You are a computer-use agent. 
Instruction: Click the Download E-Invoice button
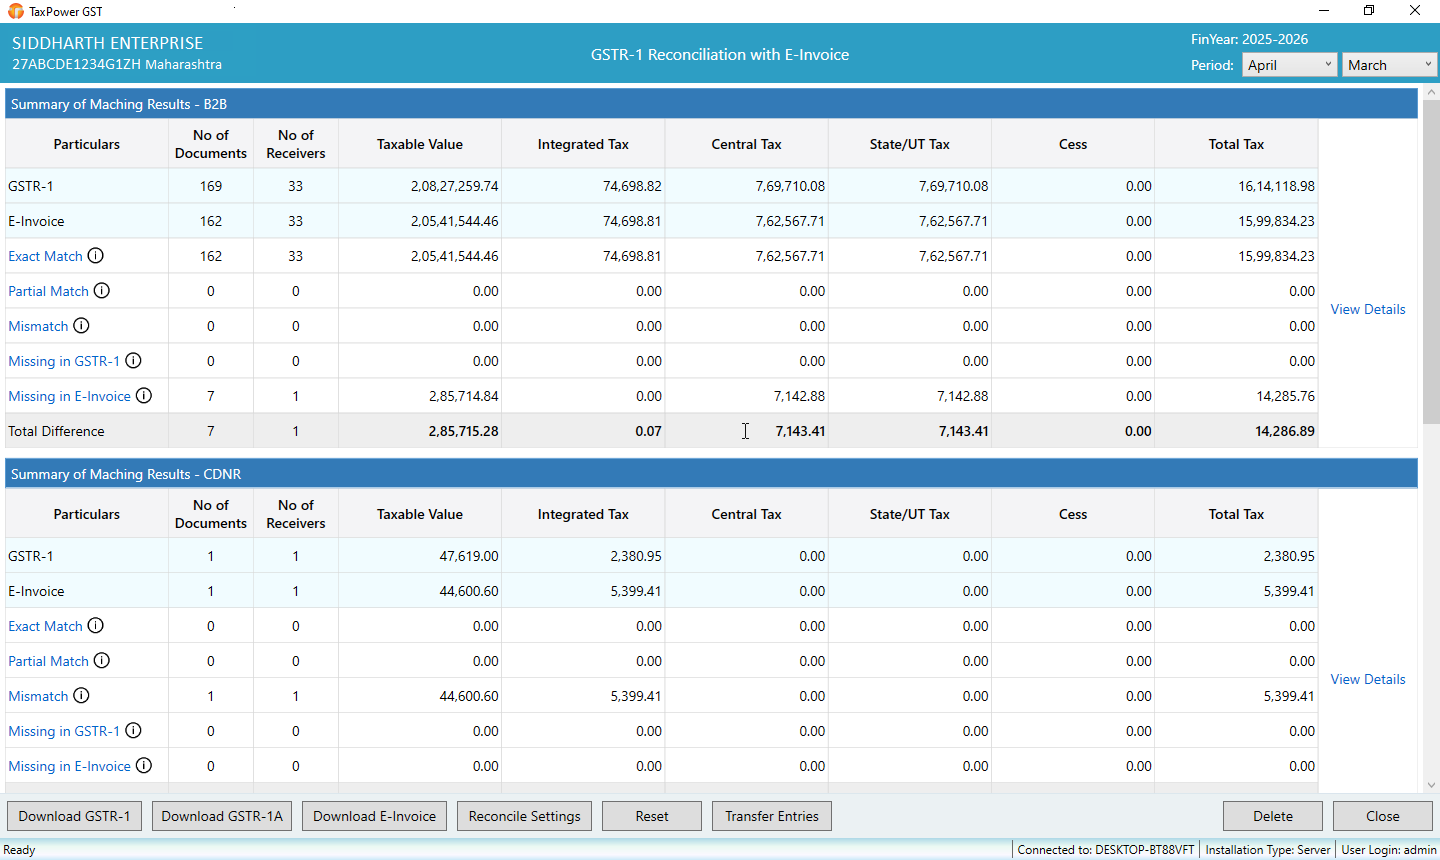point(375,816)
